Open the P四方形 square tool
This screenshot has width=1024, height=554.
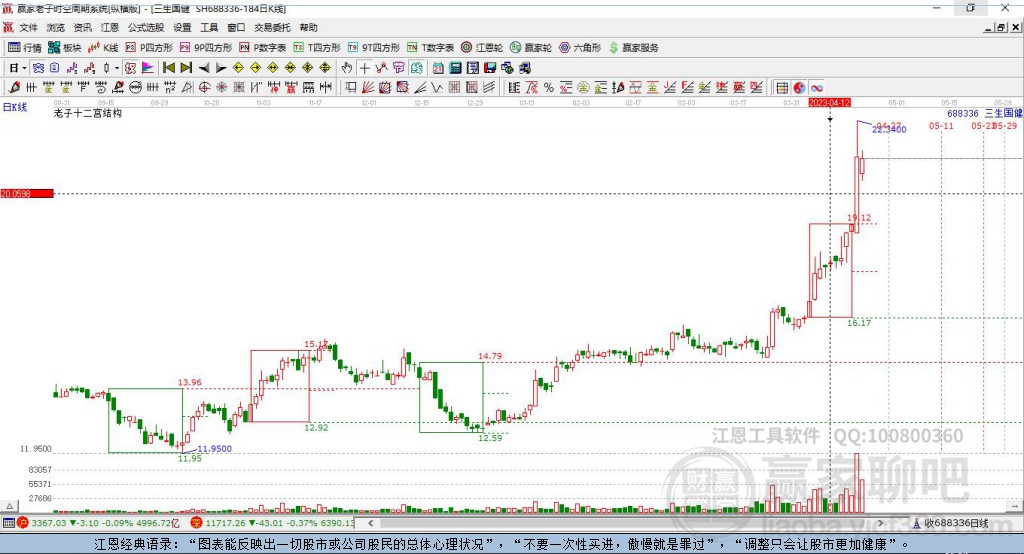(x=149, y=48)
